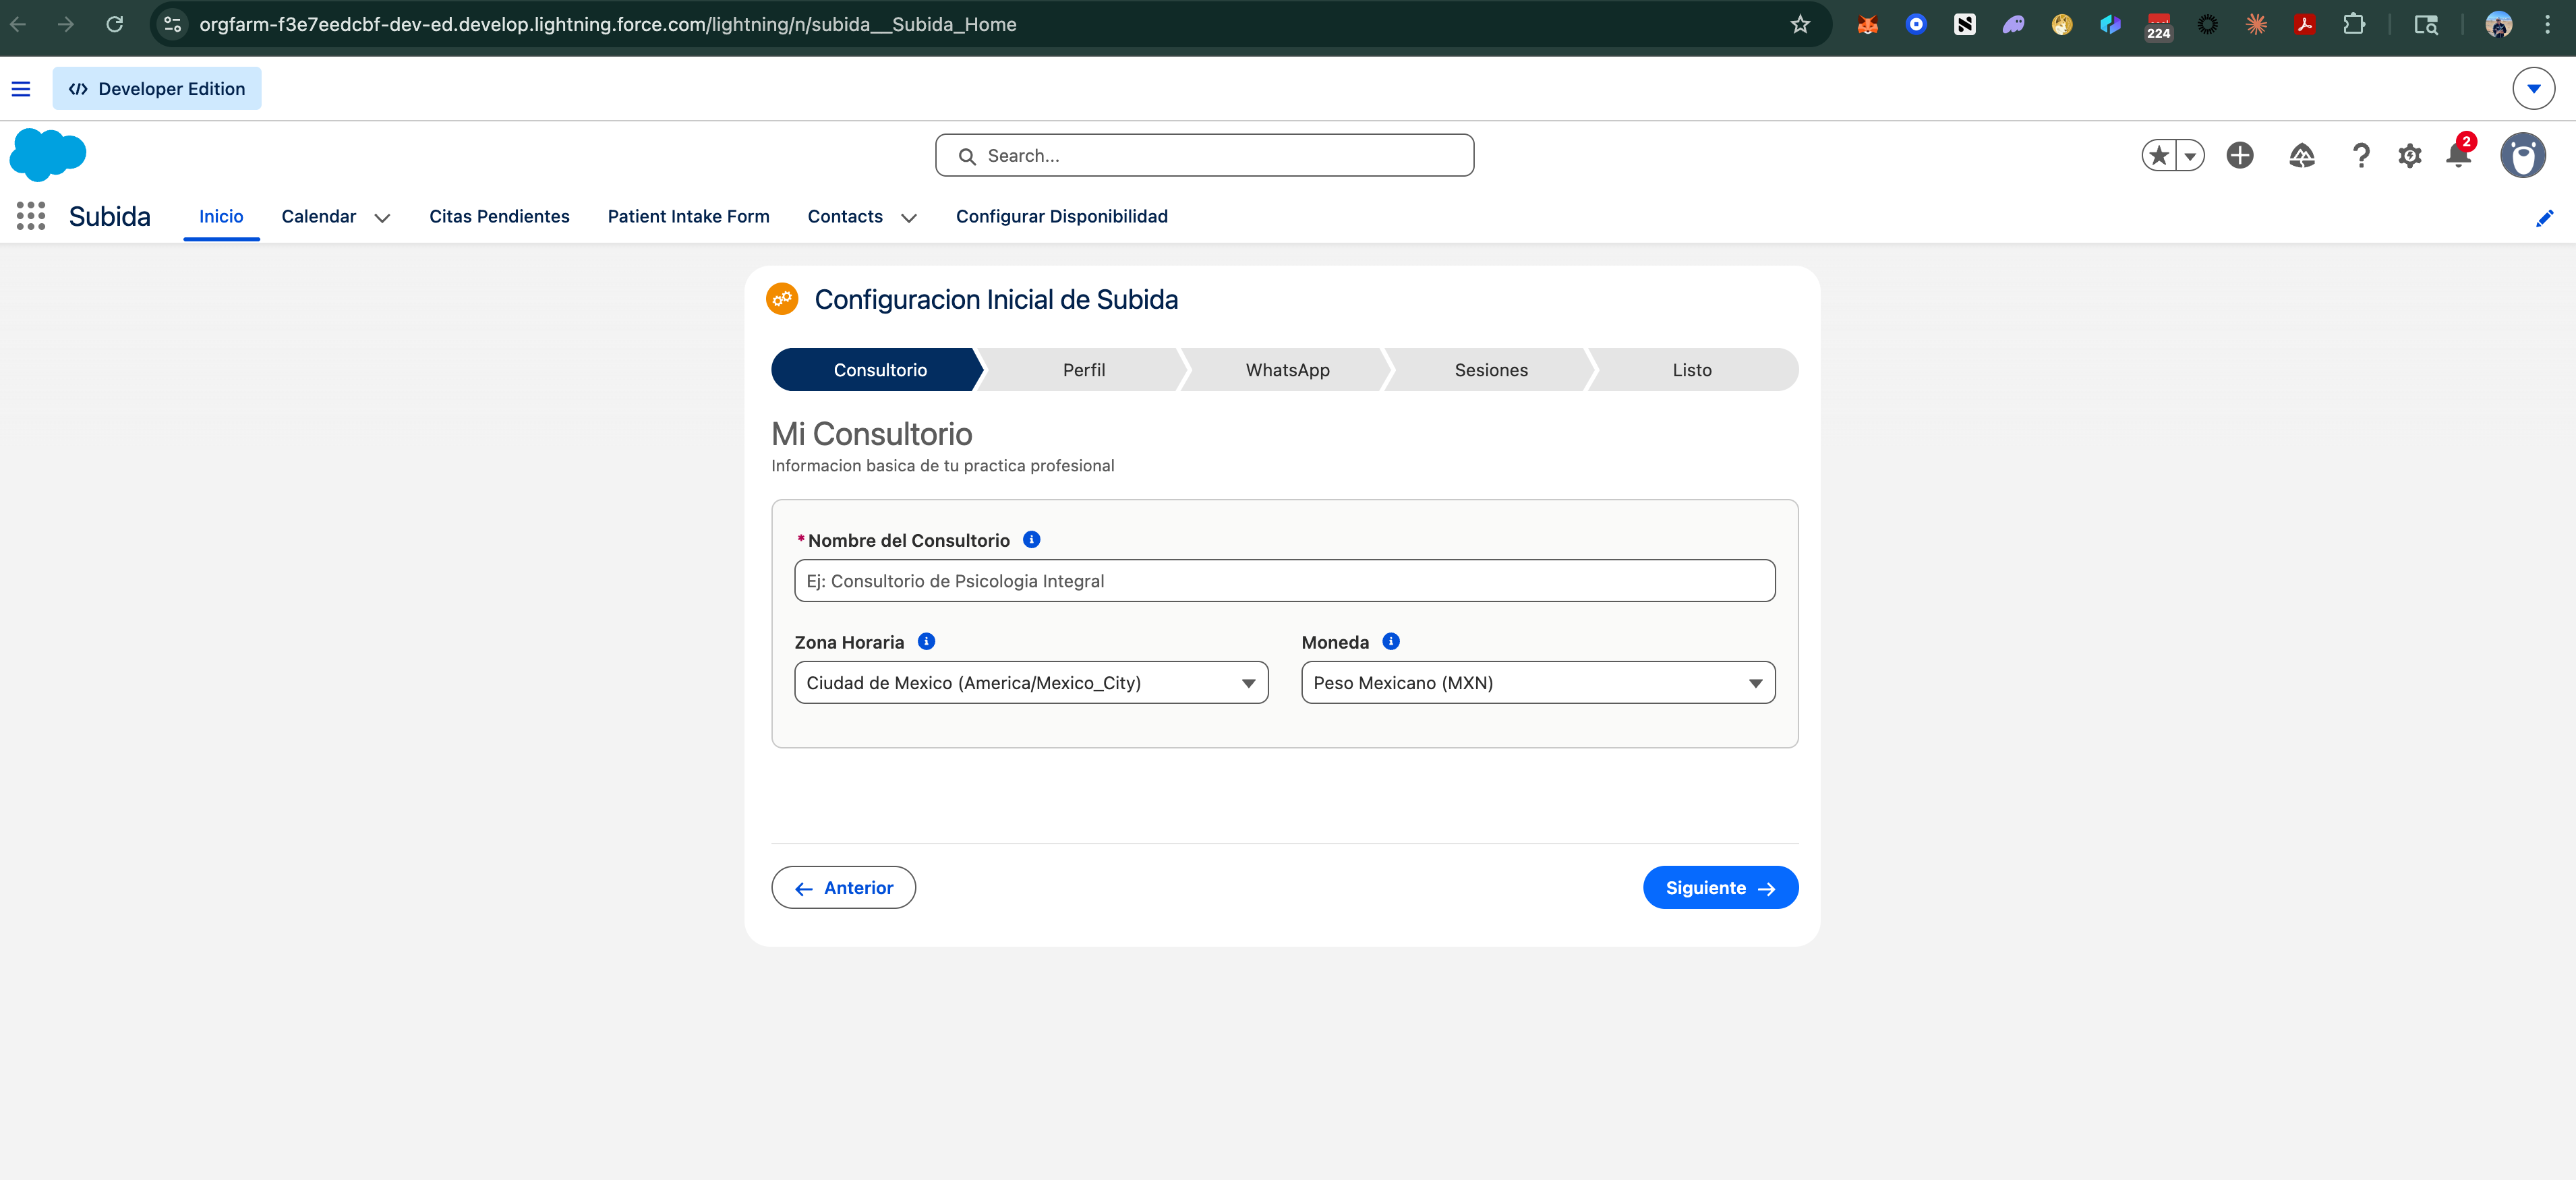Open the Setup gear icon
Viewport: 2576px width, 1180px height.
(2410, 156)
